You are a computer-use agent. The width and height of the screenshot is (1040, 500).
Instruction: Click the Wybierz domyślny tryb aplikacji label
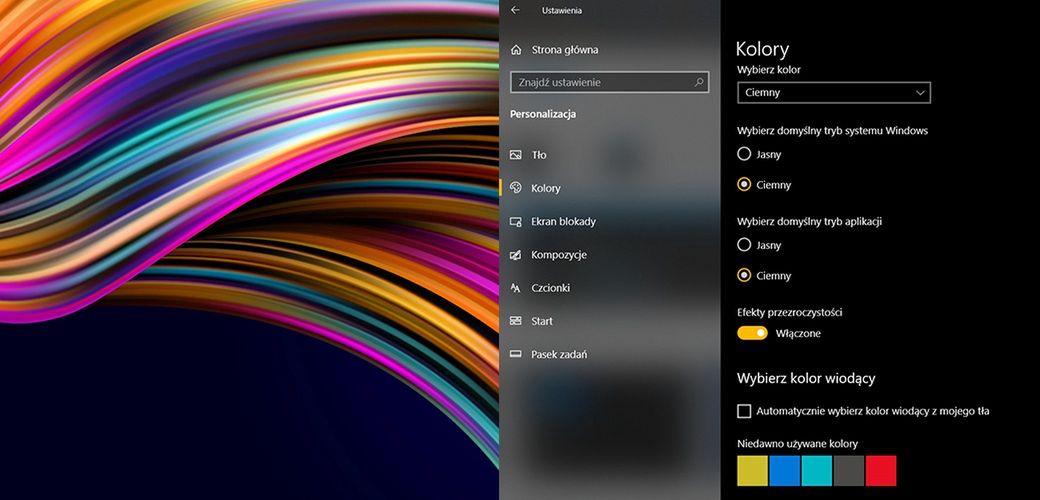(809, 221)
